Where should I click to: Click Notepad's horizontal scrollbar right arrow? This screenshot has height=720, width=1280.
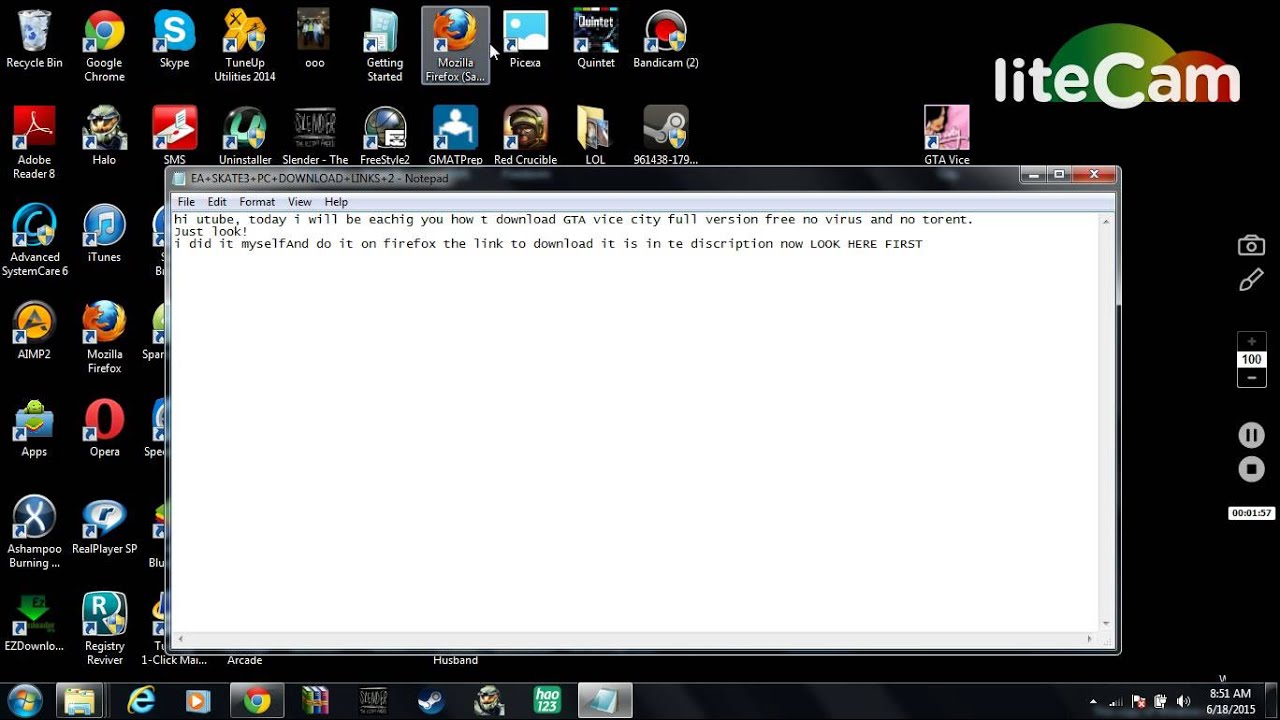click(x=1091, y=638)
